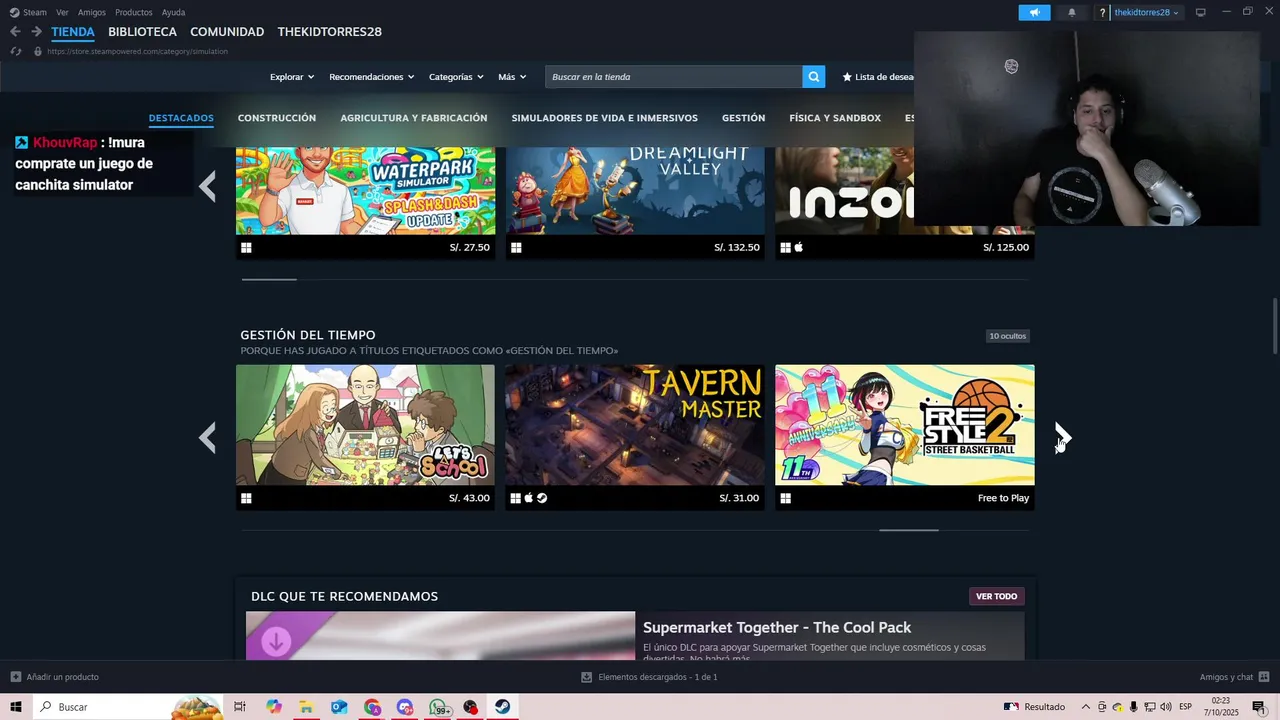This screenshot has width=1280, height=720.
Task: Open the Waterpark Simulator game card
Action: coord(365,203)
